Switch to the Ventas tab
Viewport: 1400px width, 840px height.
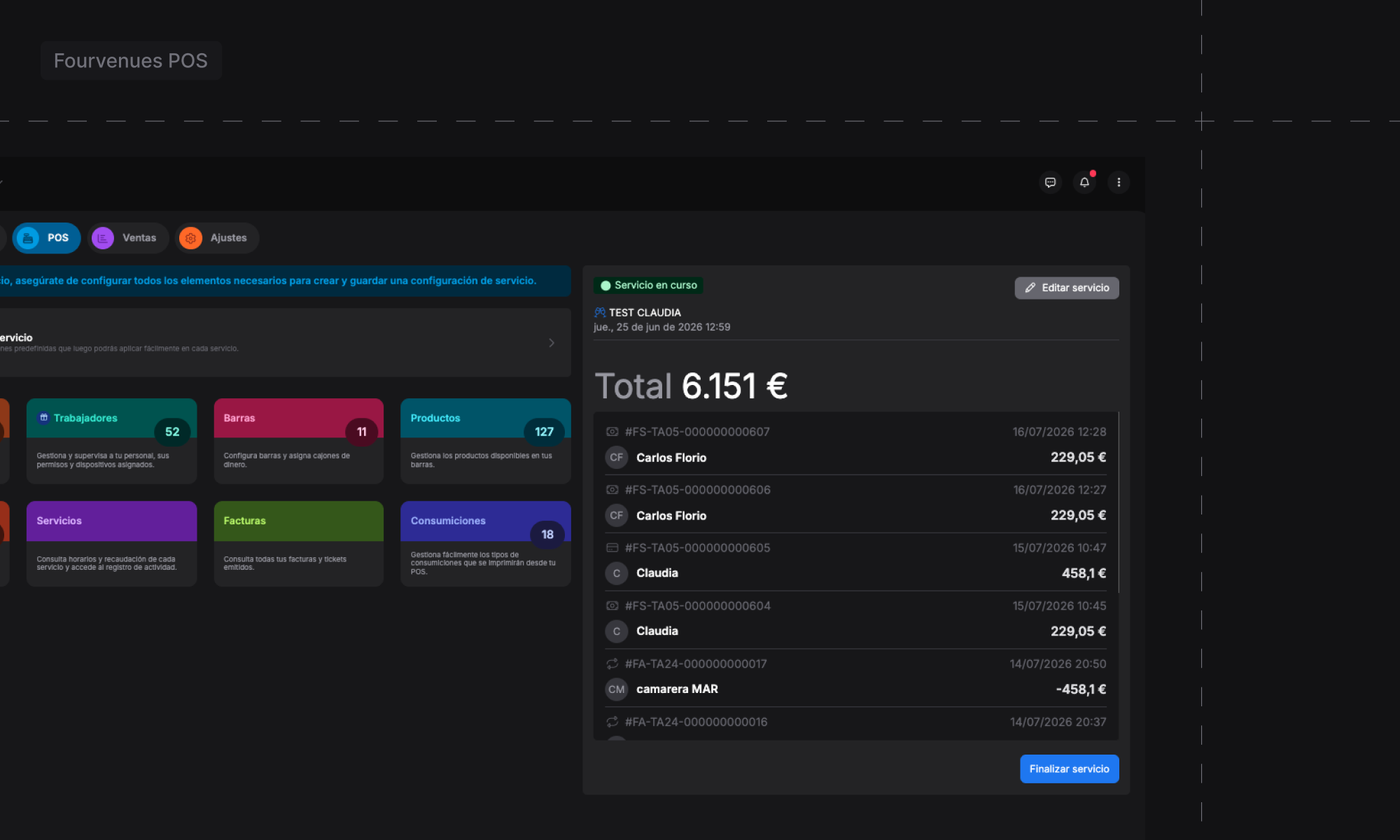(128, 238)
